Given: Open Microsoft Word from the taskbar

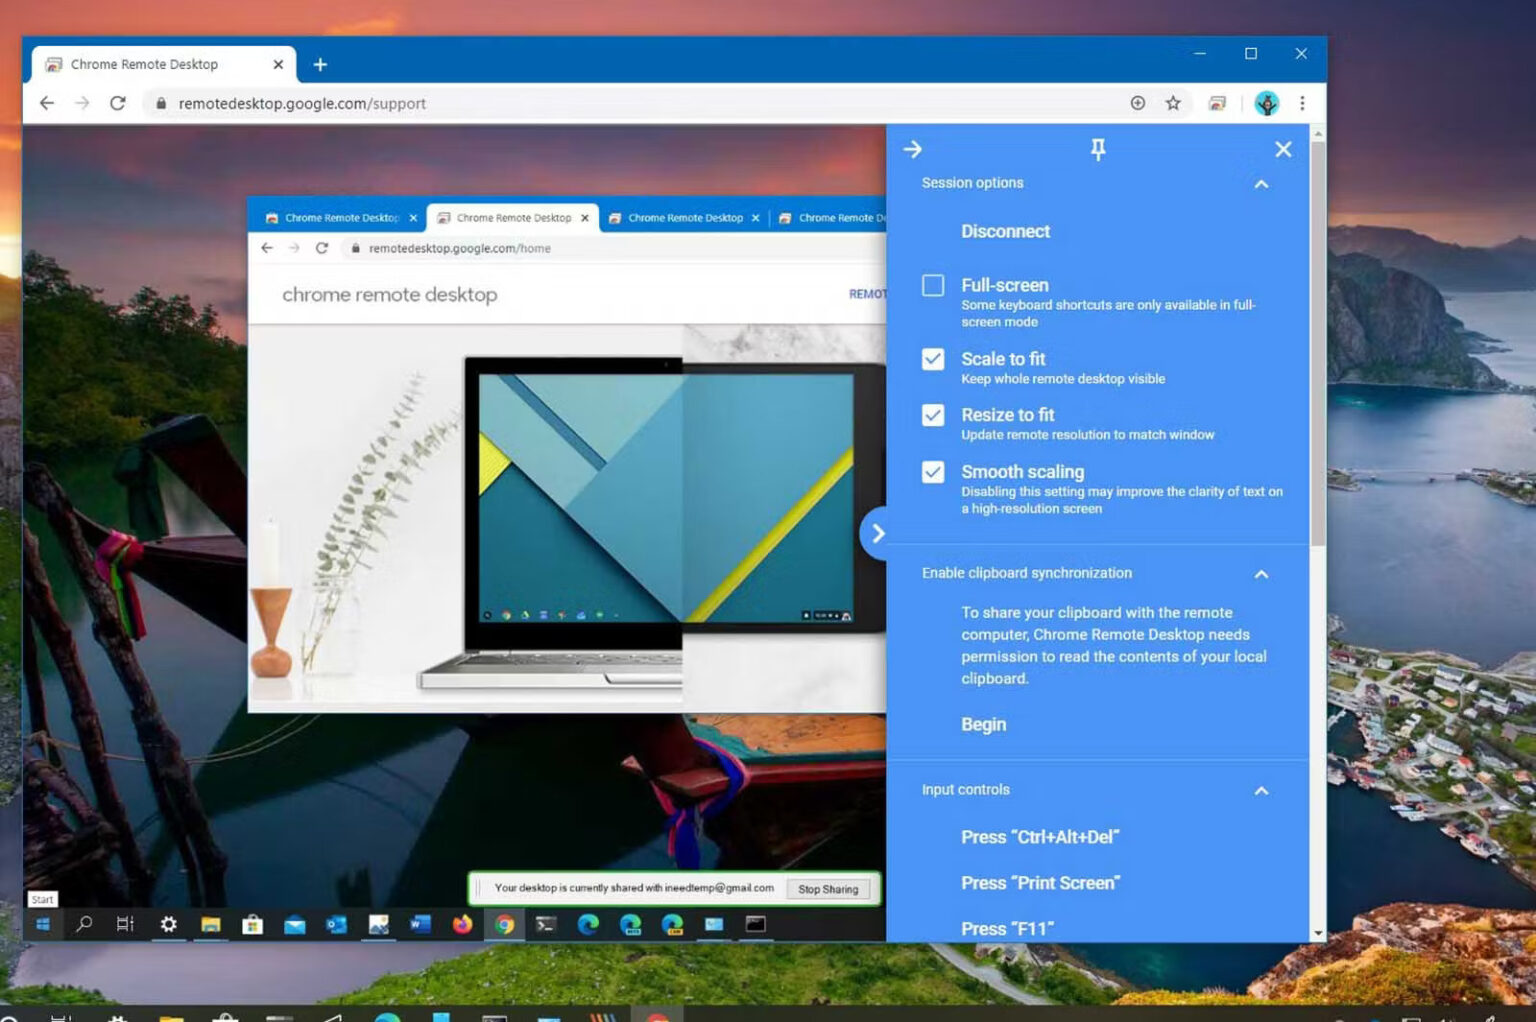Looking at the screenshot, I should point(418,925).
